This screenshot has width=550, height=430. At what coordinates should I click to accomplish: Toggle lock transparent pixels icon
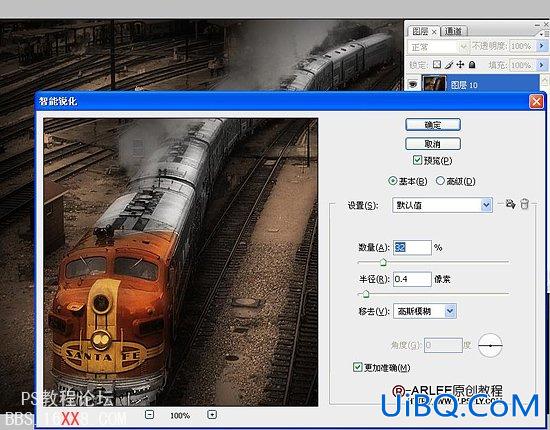point(437,65)
